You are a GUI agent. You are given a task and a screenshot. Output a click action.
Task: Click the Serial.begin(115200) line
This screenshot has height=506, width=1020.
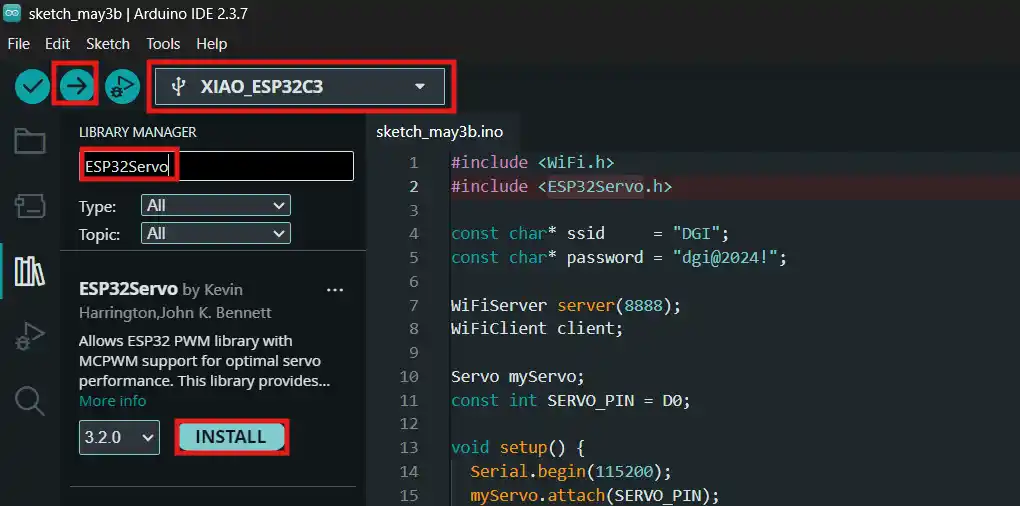click(x=571, y=472)
